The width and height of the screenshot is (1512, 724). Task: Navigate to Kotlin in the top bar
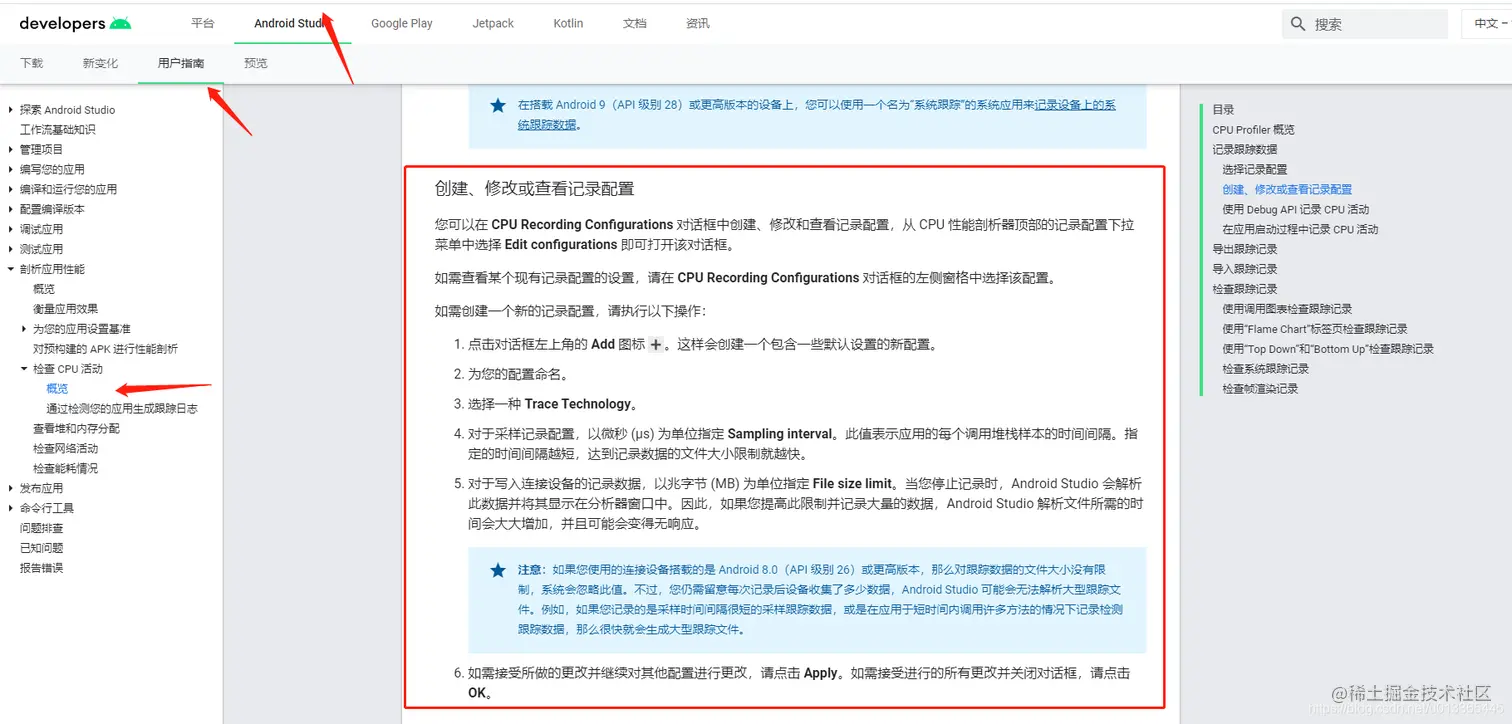point(567,23)
